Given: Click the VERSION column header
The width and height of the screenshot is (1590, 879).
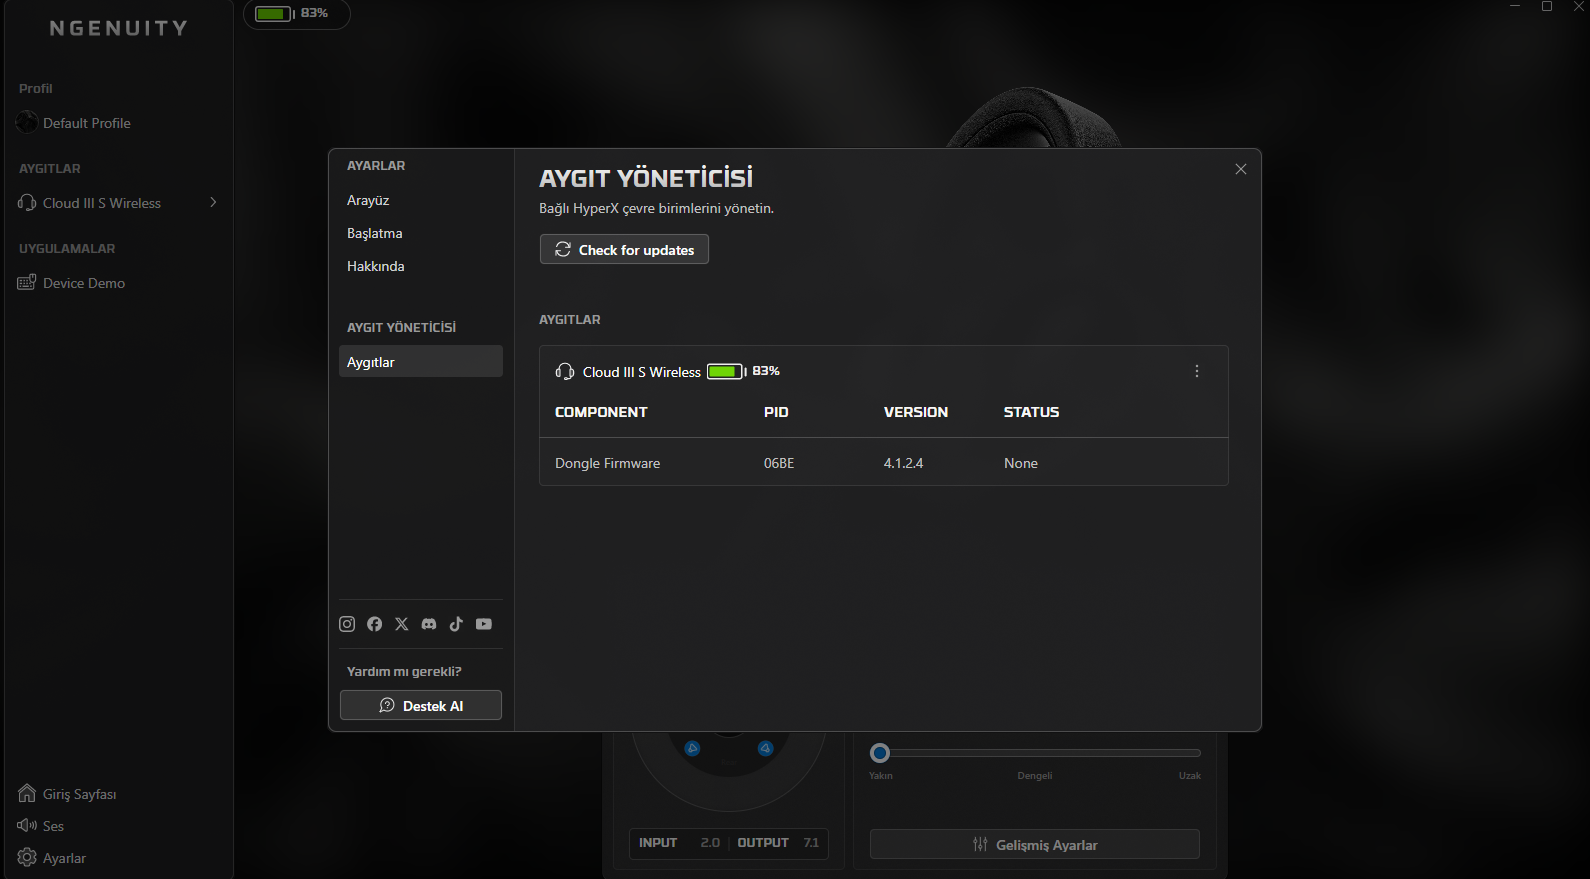Looking at the screenshot, I should (916, 412).
